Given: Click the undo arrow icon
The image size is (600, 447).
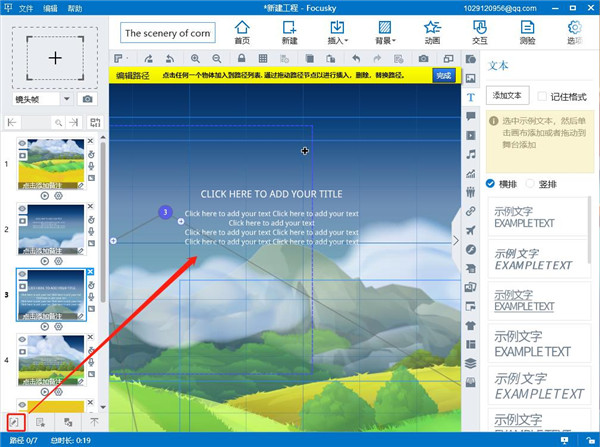Looking at the screenshot, I should [x=356, y=58].
